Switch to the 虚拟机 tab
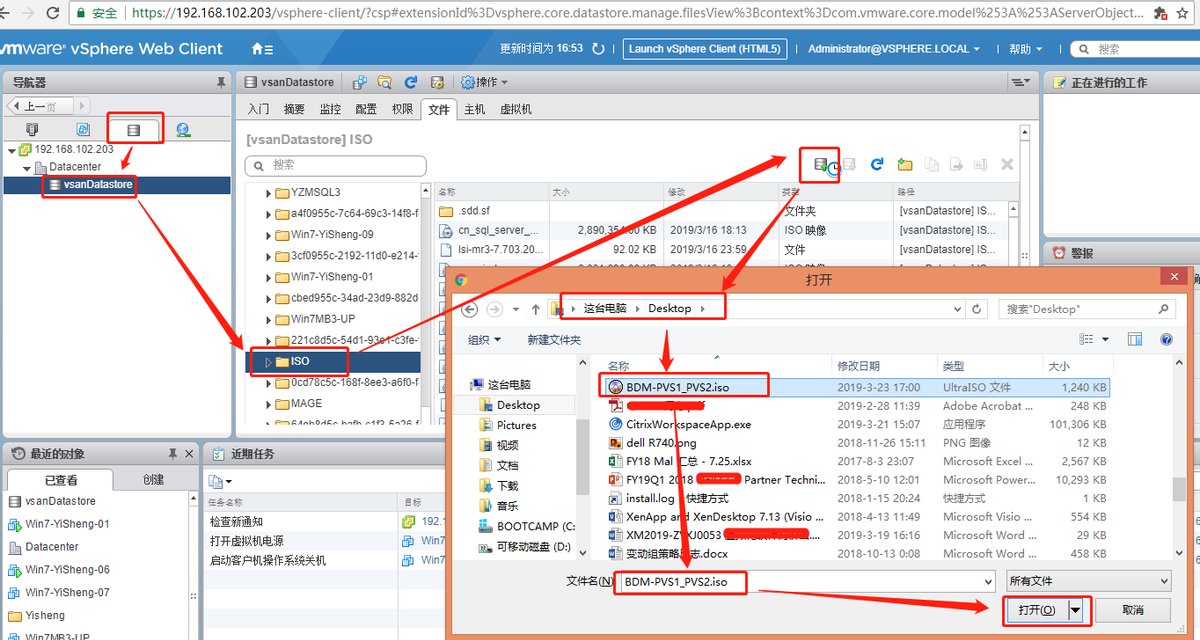1200x640 pixels. (515, 109)
